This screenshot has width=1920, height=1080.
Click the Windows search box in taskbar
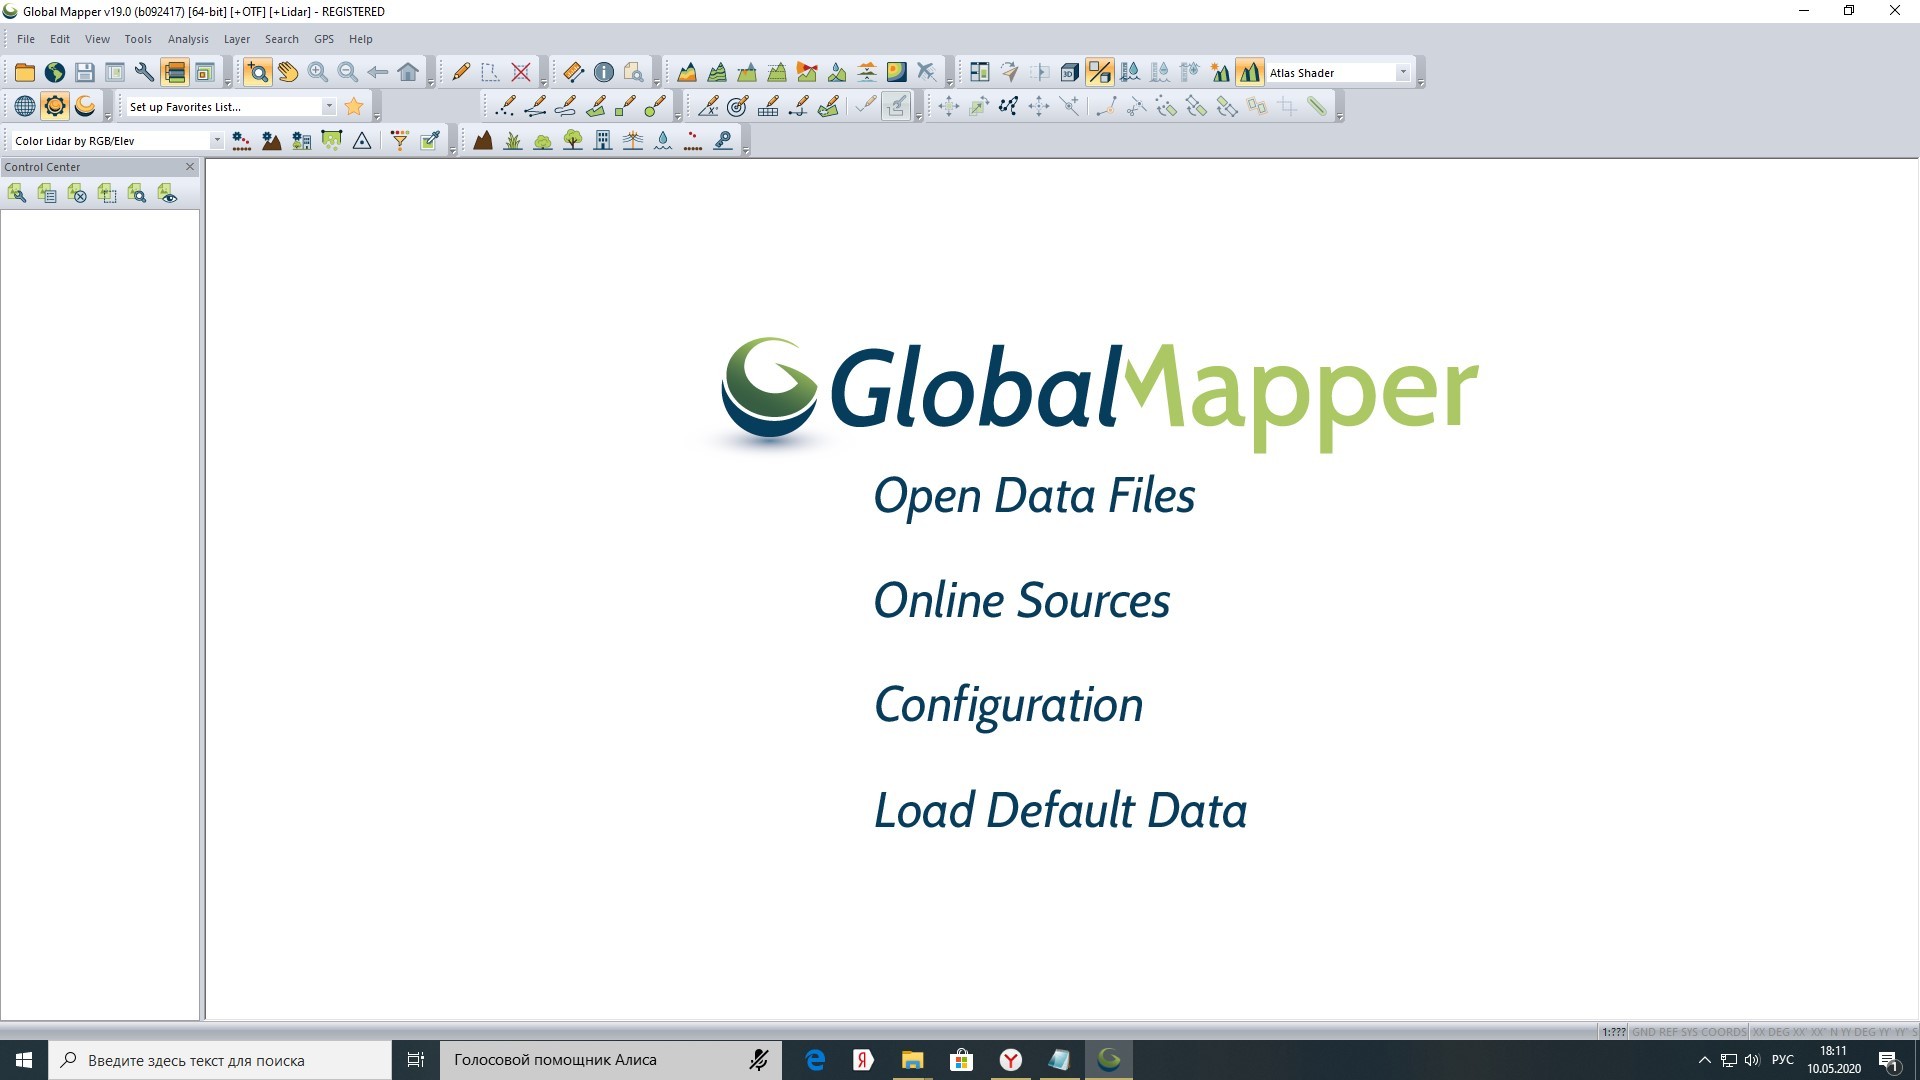coord(220,1060)
